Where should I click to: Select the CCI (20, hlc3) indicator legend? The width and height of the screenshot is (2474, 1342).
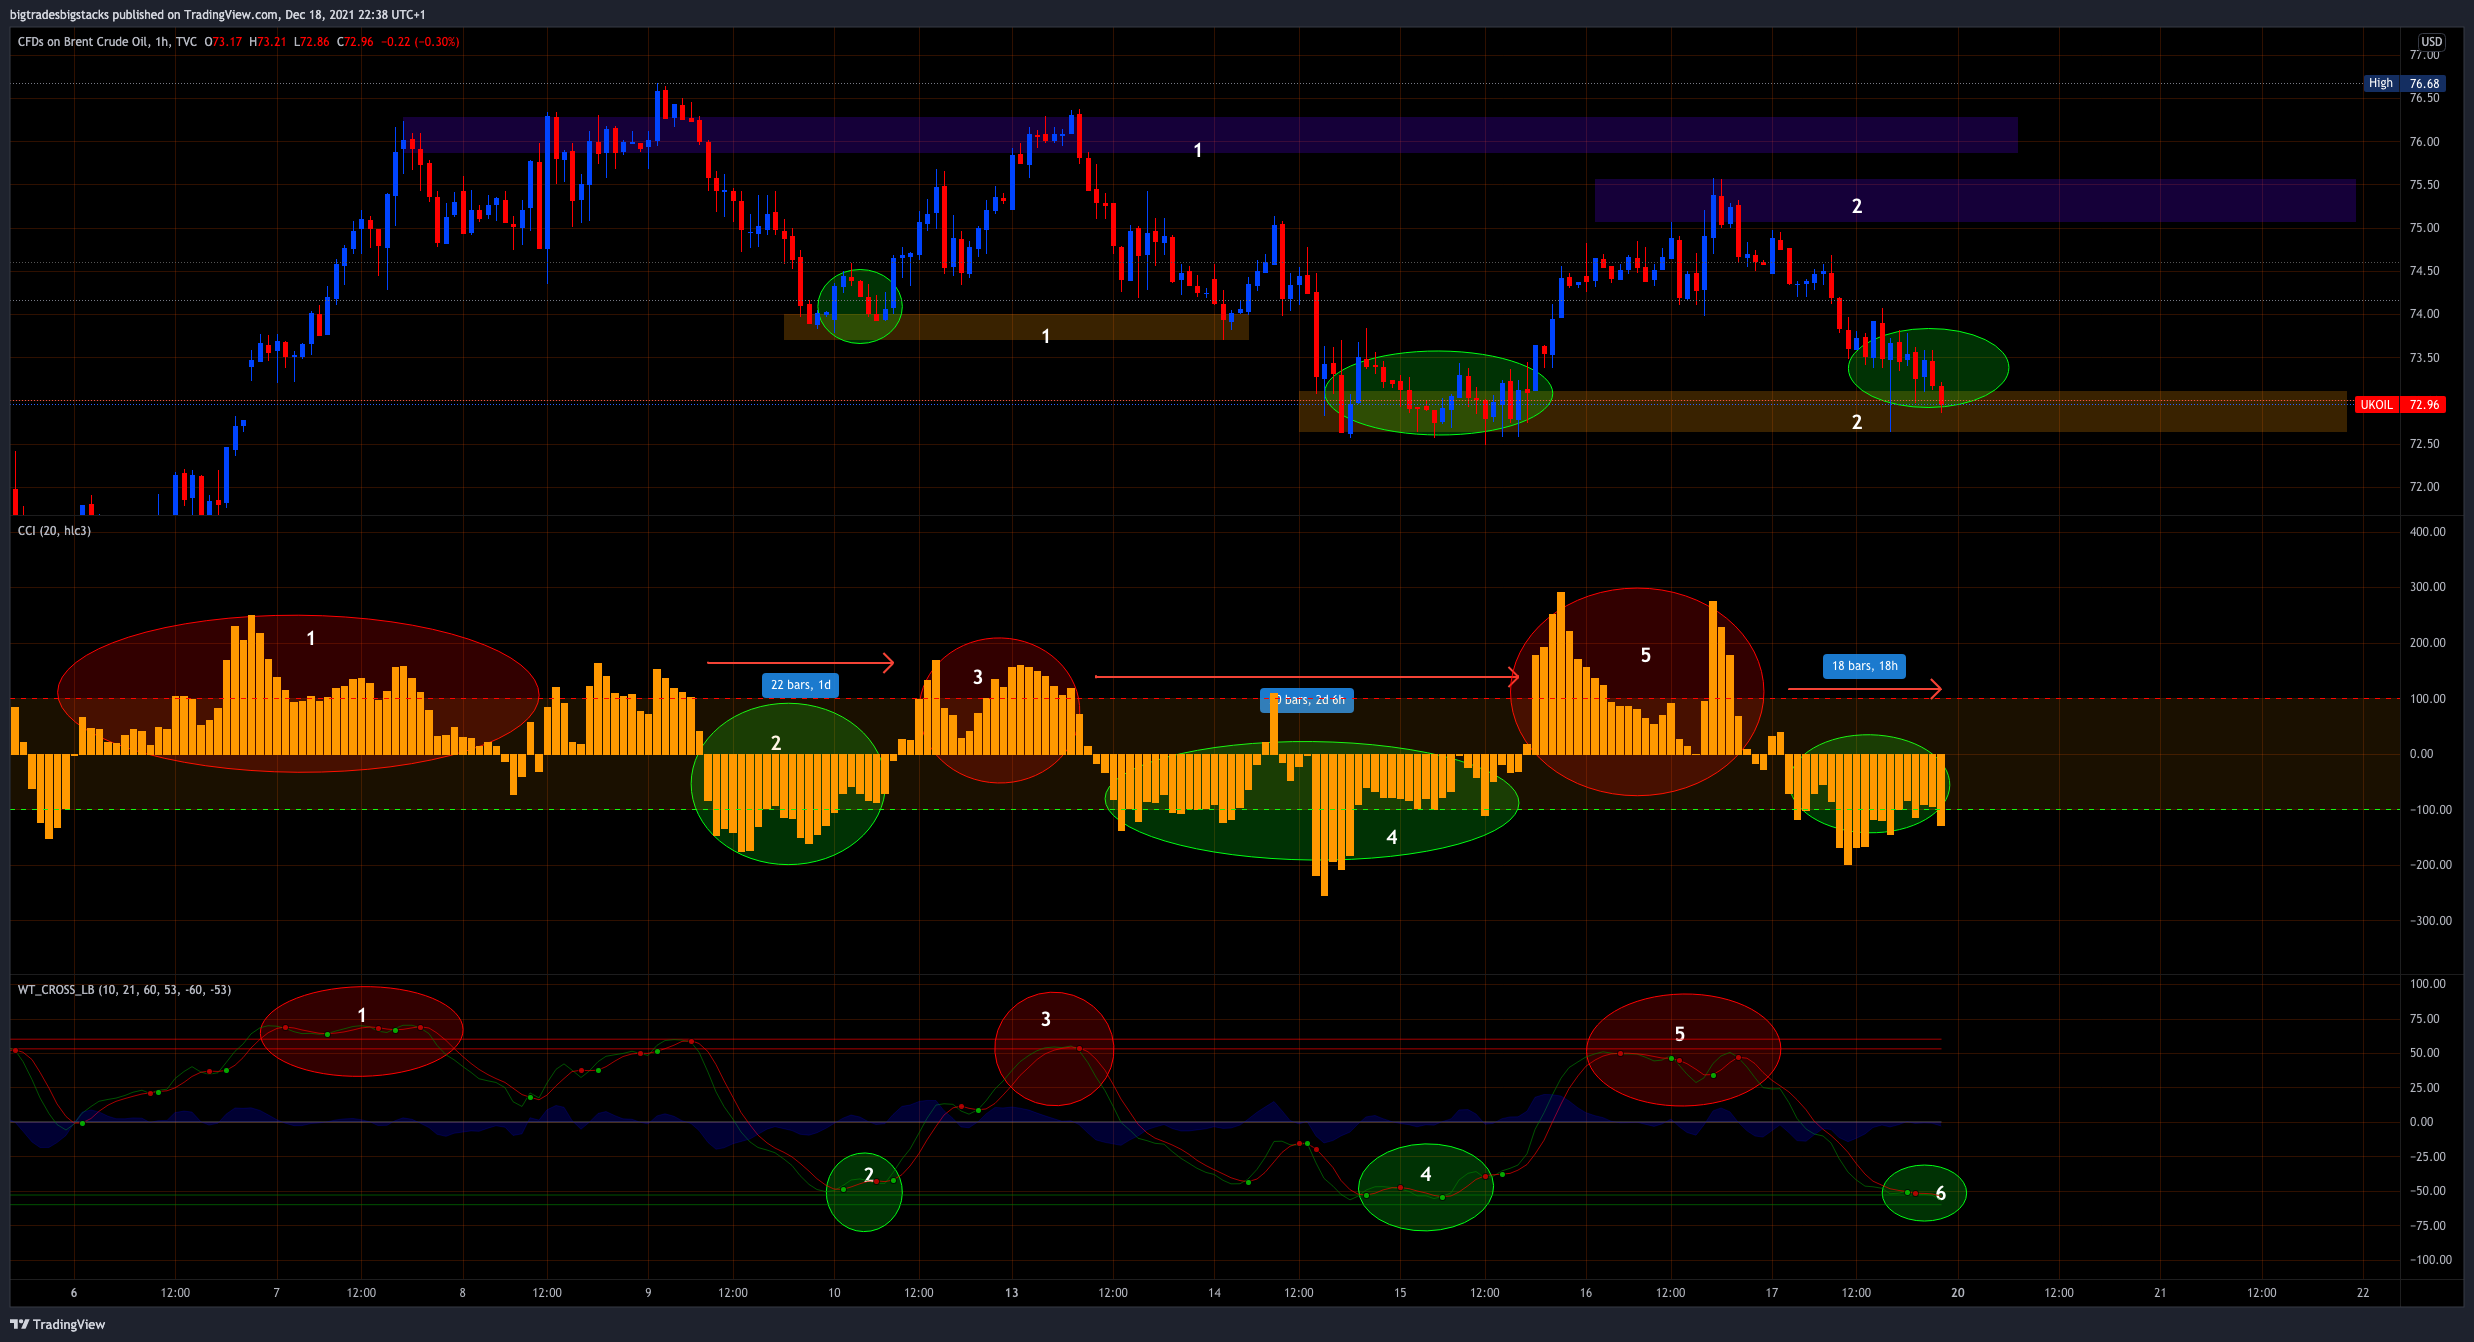[x=54, y=531]
